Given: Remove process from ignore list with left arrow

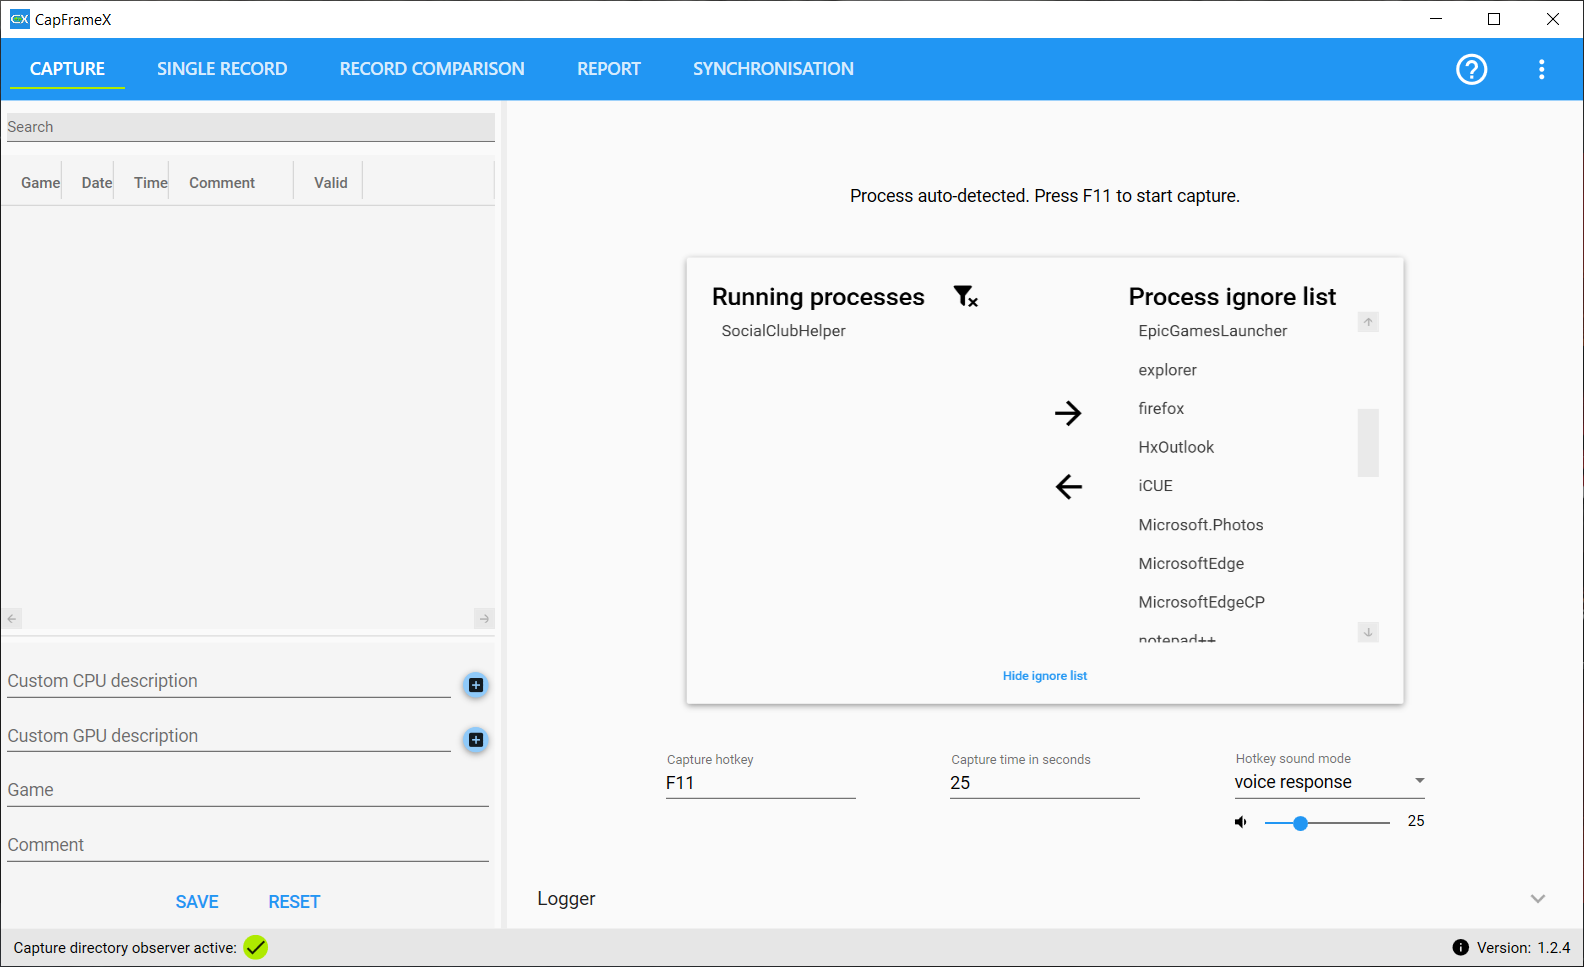Looking at the screenshot, I should (1068, 487).
